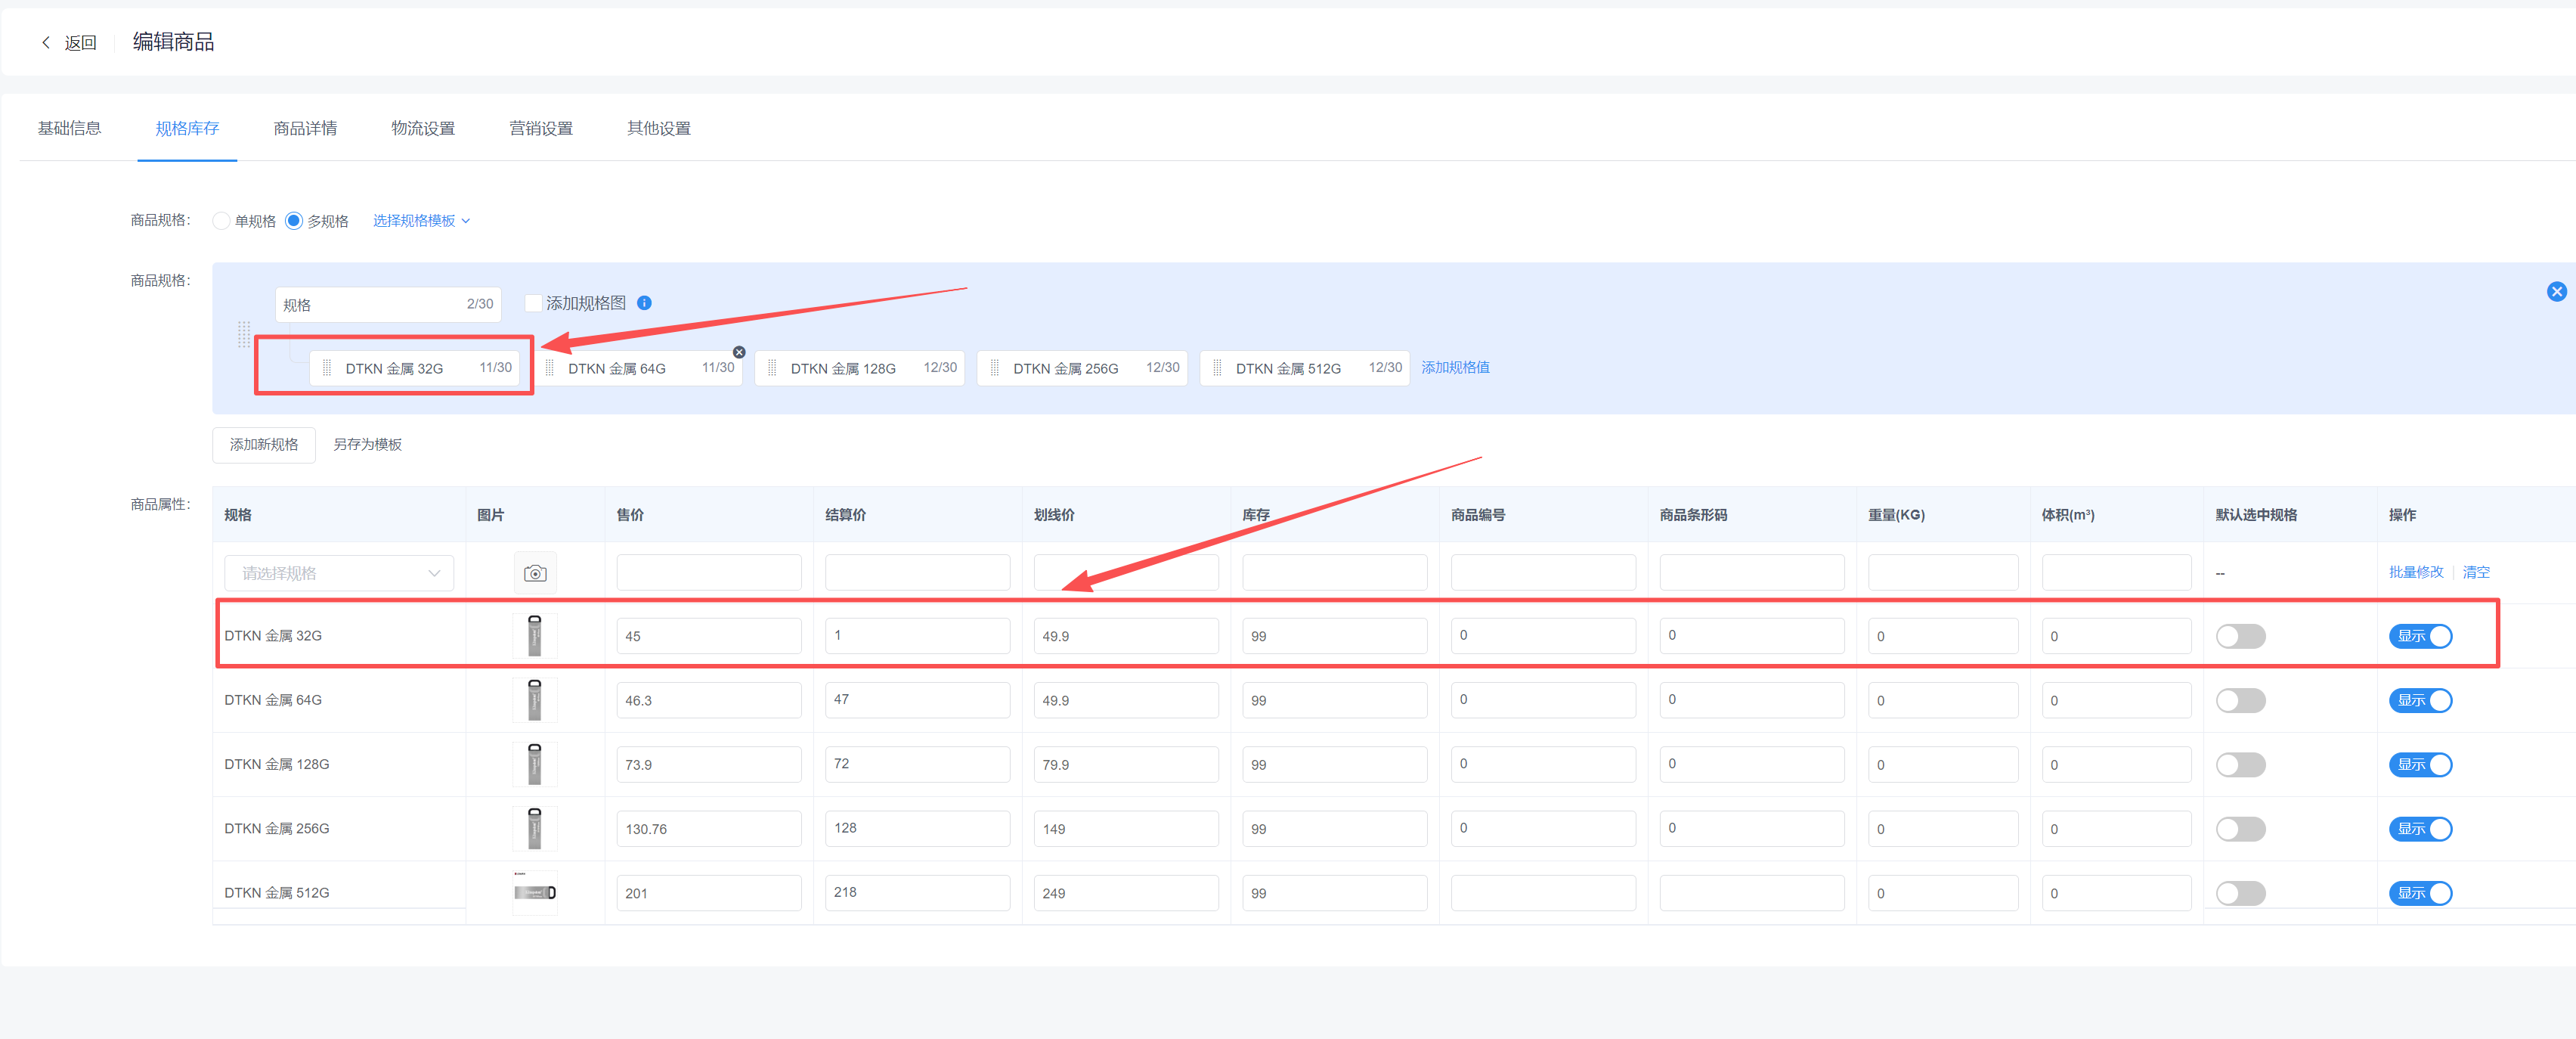The width and height of the screenshot is (2576, 1039).
Task: Remove the DTKN 金属 64G spec value
Action: click(739, 352)
